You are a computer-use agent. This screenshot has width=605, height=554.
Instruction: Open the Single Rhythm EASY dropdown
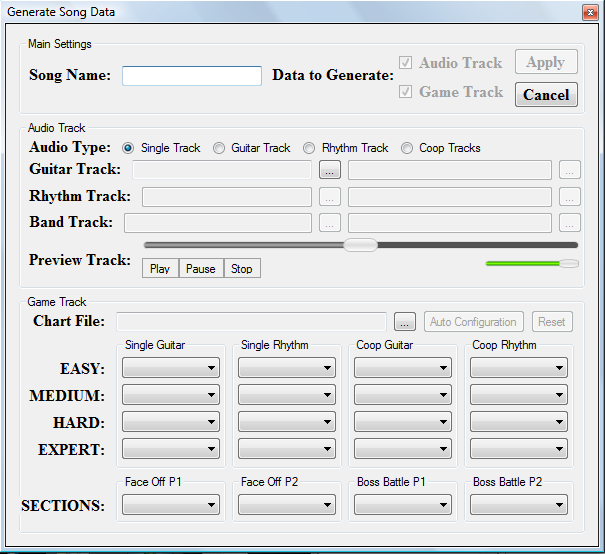point(287,368)
